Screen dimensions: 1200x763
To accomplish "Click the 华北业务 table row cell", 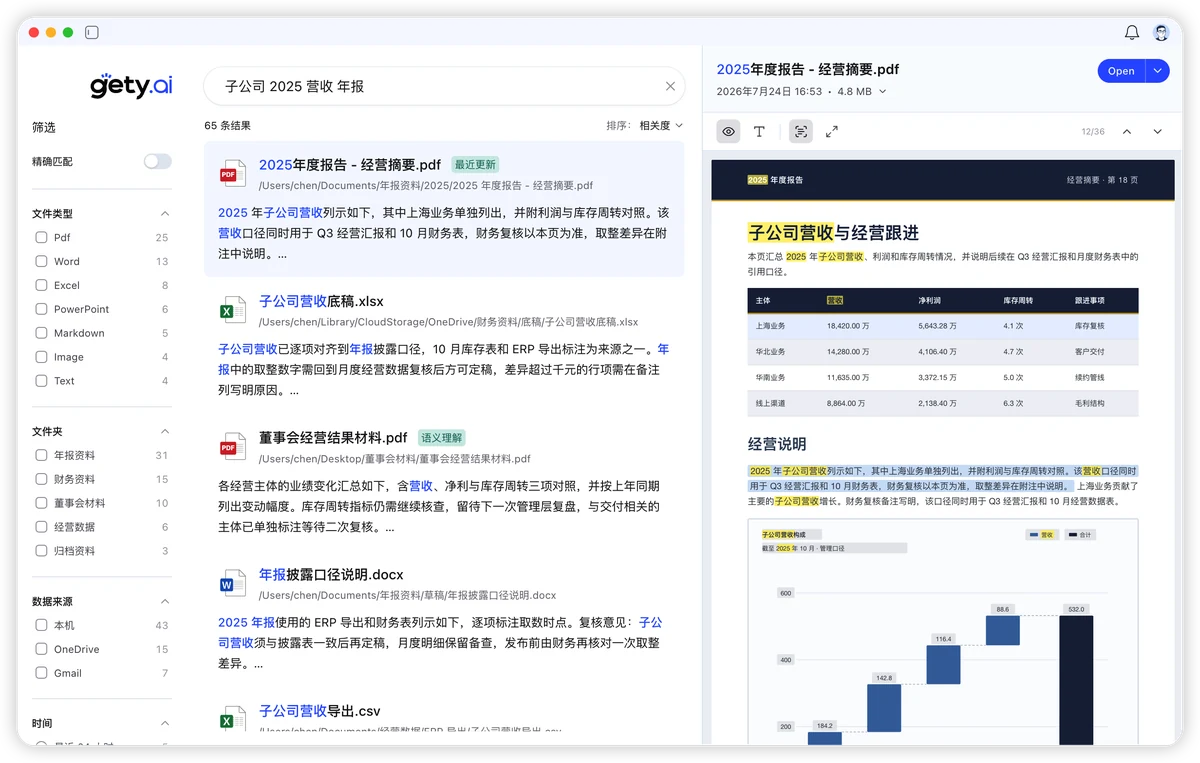I will coord(771,352).
